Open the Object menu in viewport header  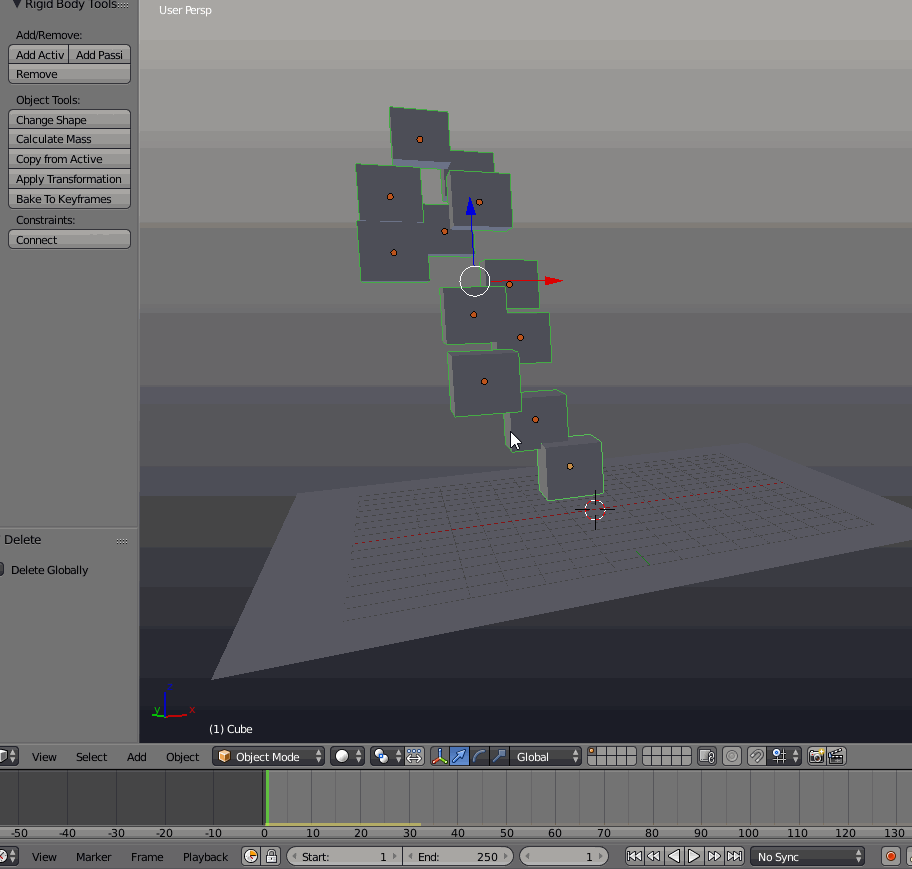coord(182,757)
